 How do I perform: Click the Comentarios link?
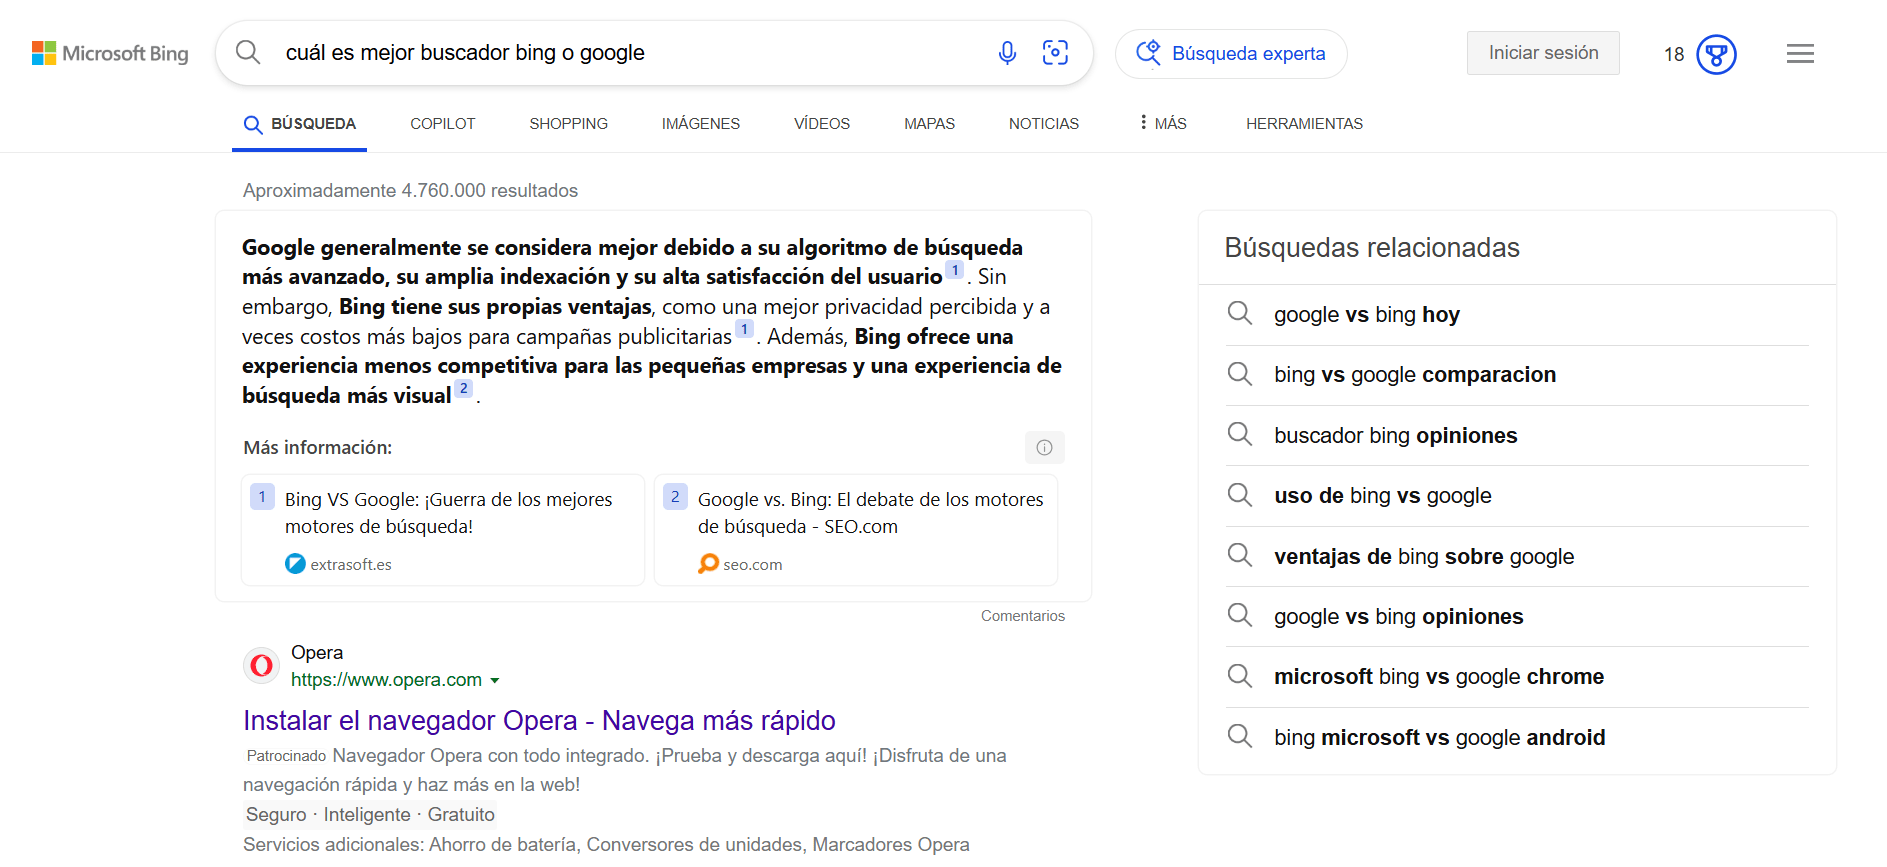(1023, 616)
